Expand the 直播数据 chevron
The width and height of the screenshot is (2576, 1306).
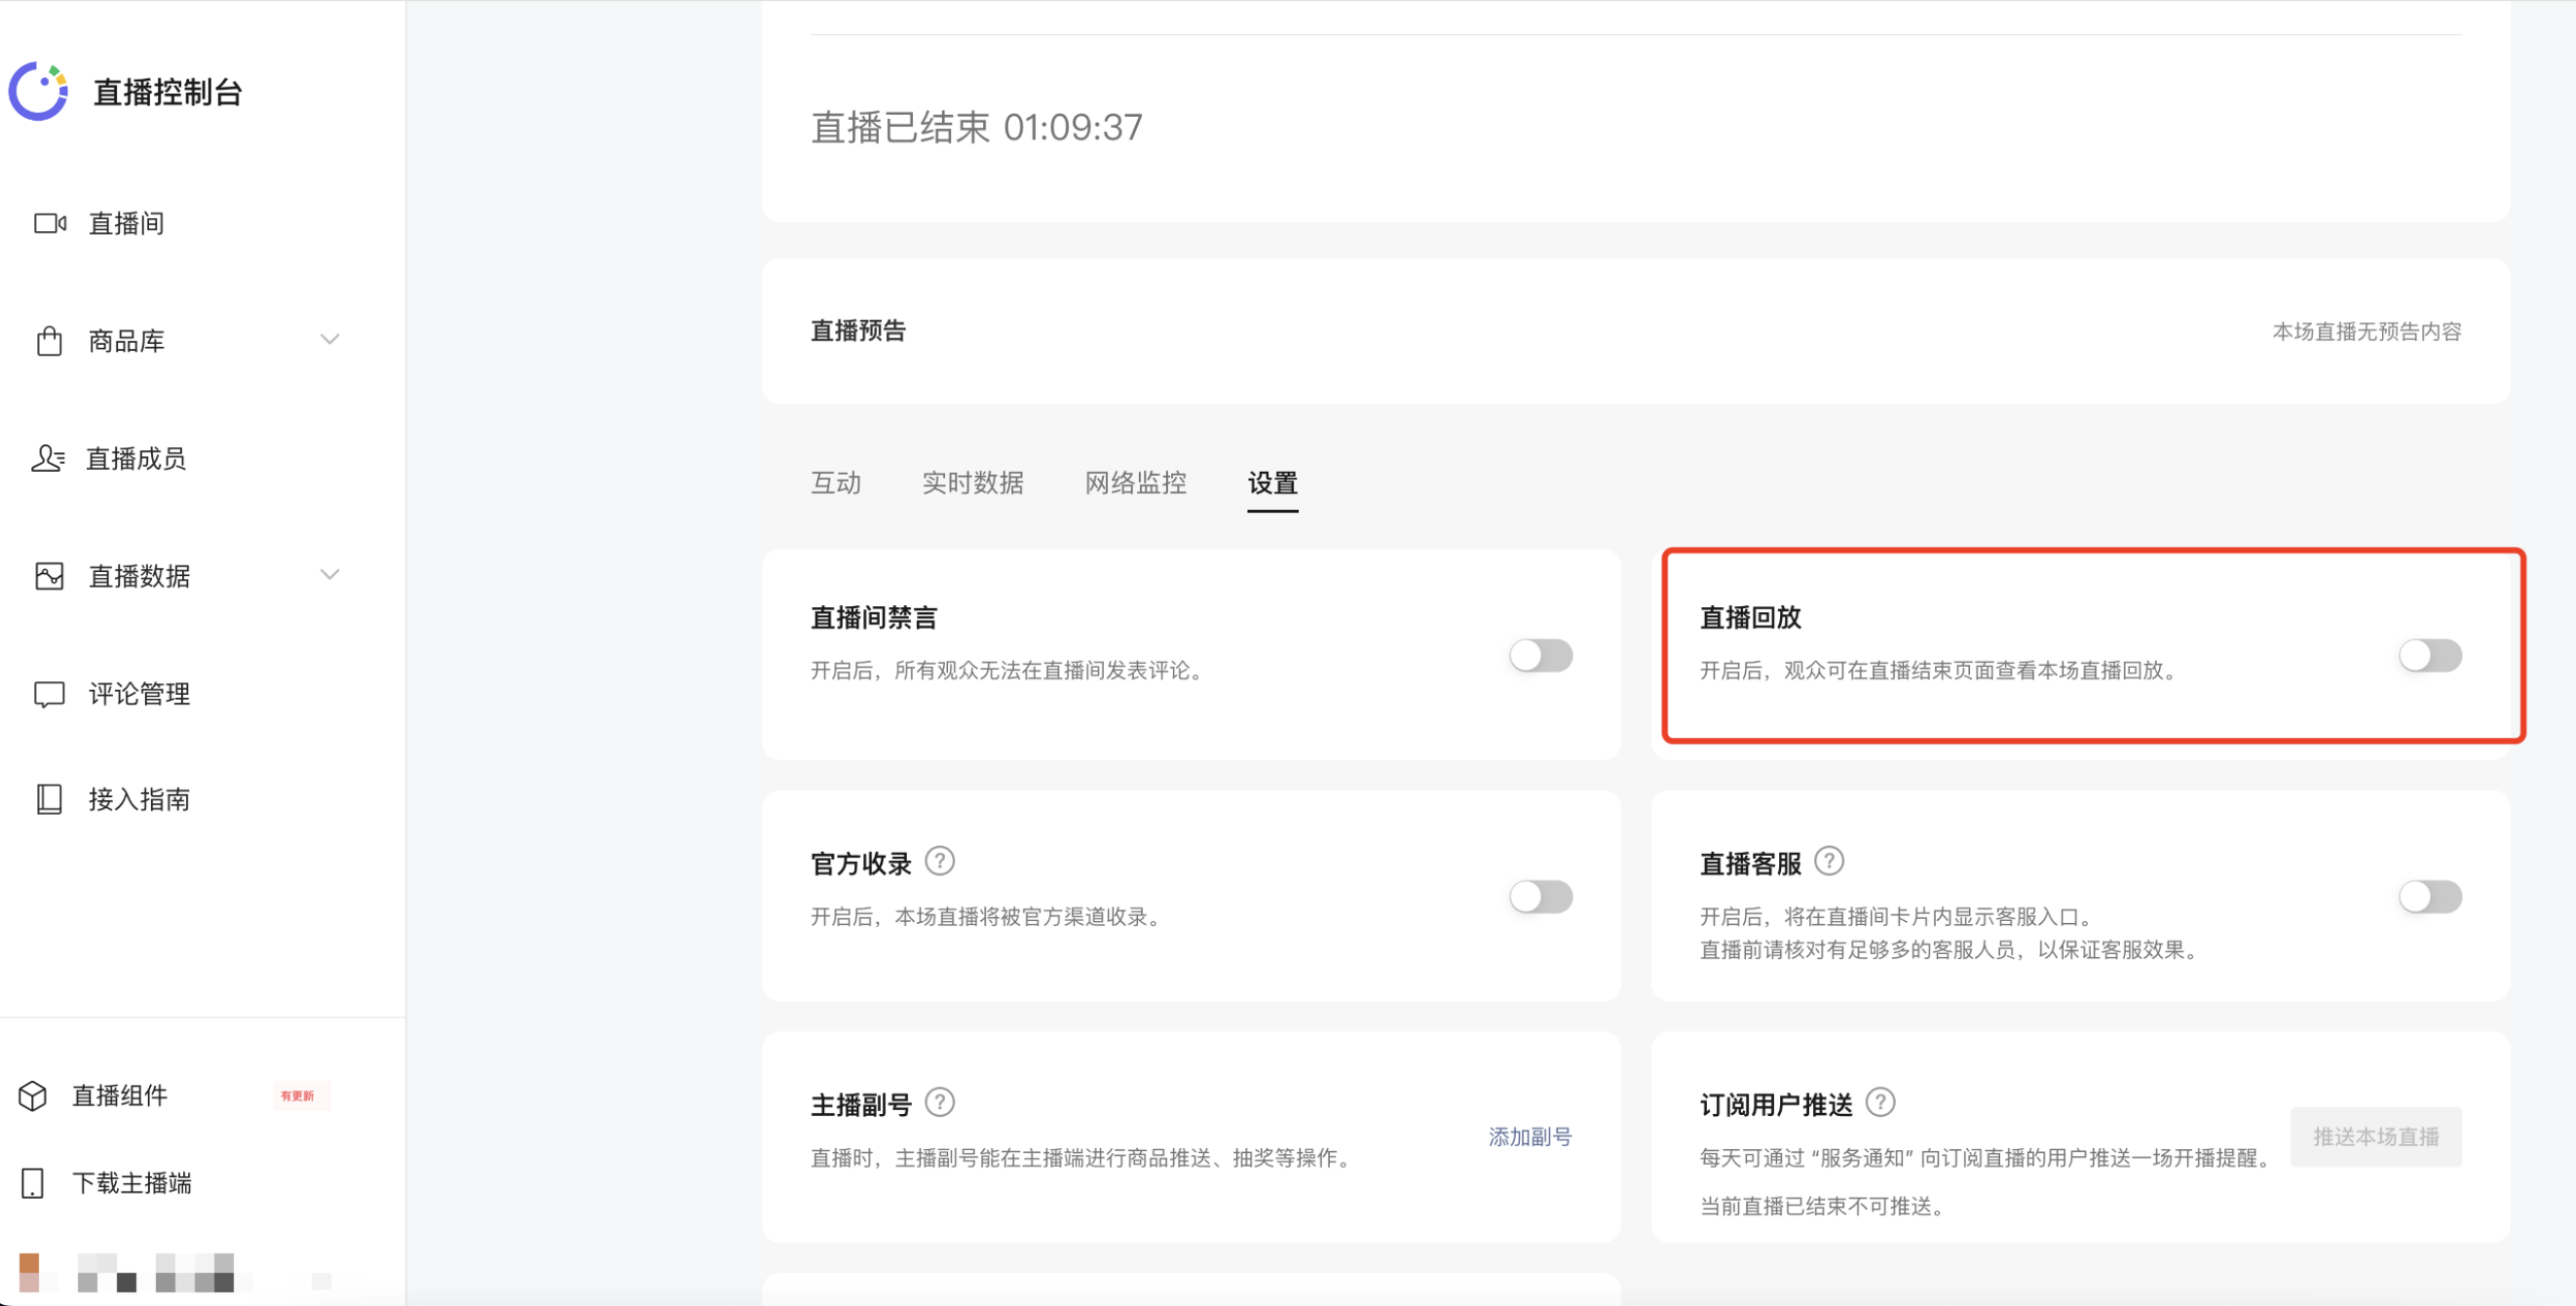click(329, 575)
